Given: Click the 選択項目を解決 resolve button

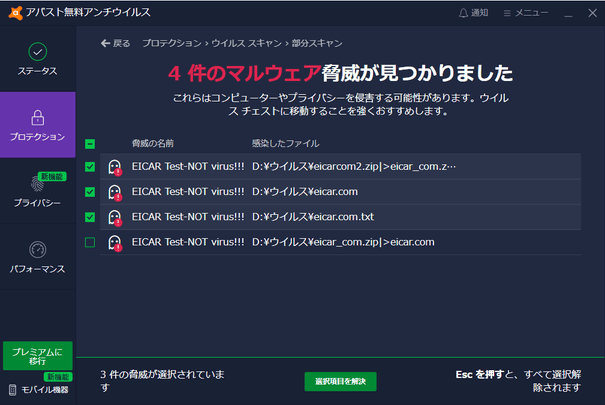Looking at the screenshot, I should (x=340, y=381).
